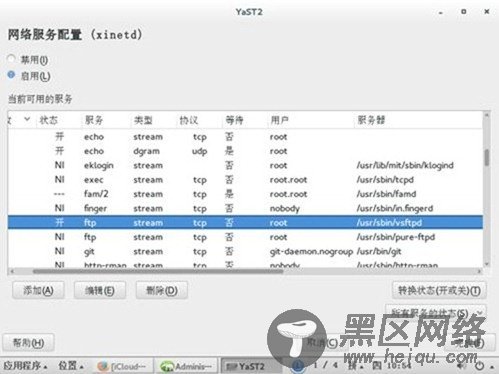Switch to the iCloud browser taskbar window
The width and height of the screenshot is (499, 374).
tap(122, 366)
